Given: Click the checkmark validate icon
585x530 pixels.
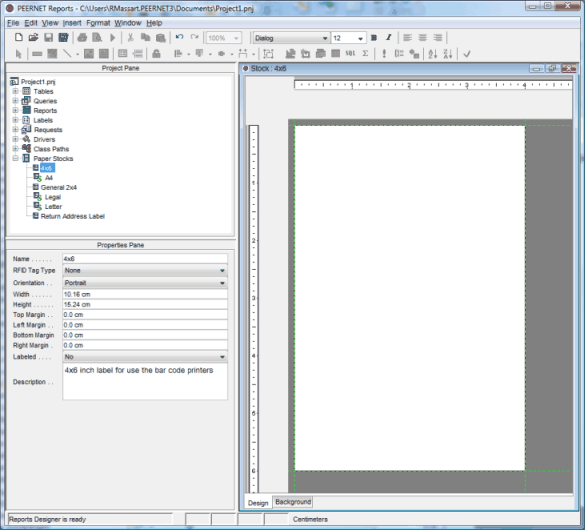Looking at the screenshot, I should click(467, 54).
